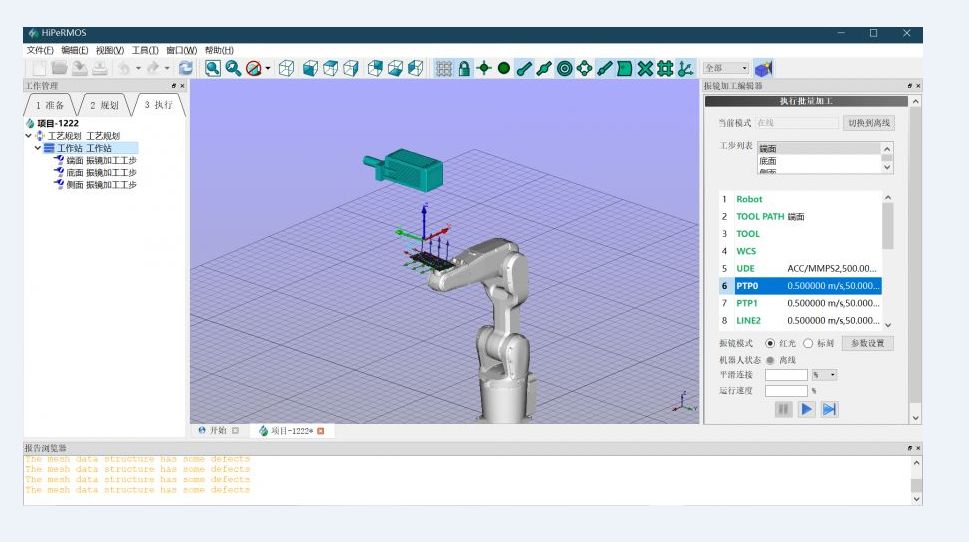Close the 项目-1222 document tab
The image size is (969, 542).
pos(320,431)
